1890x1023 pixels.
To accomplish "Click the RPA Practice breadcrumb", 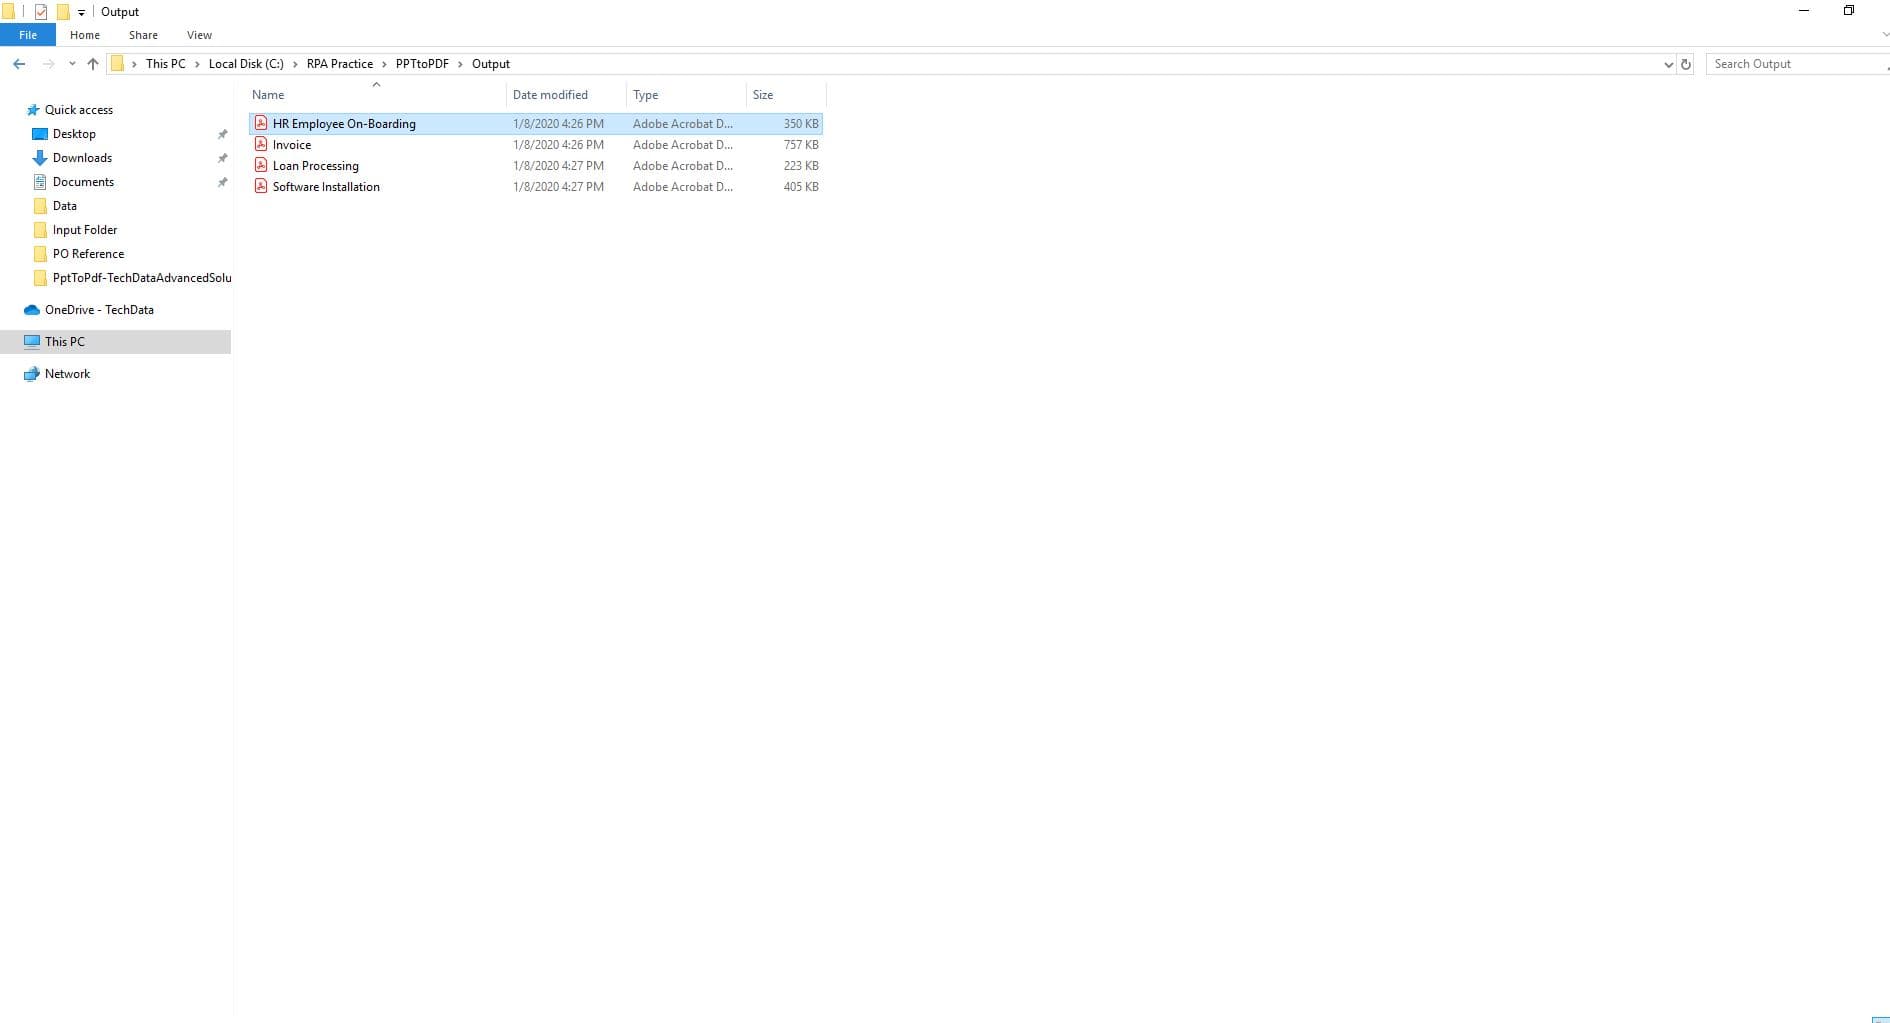I will (340, 64).
